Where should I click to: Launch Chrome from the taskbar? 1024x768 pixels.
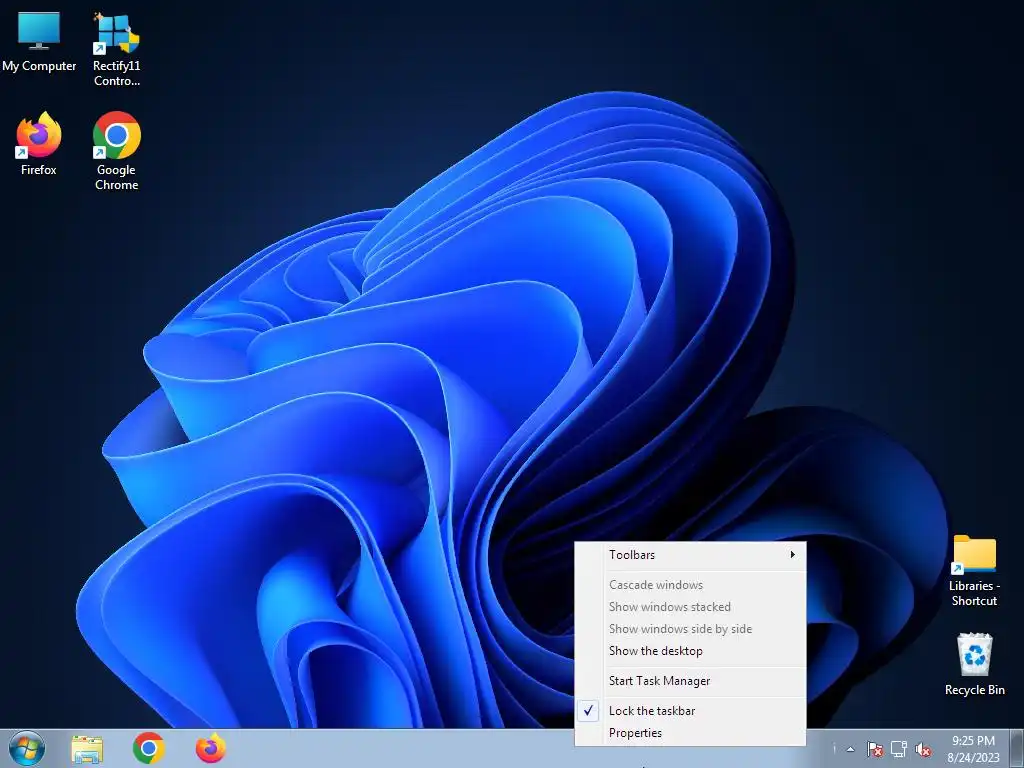click(148, 748)
